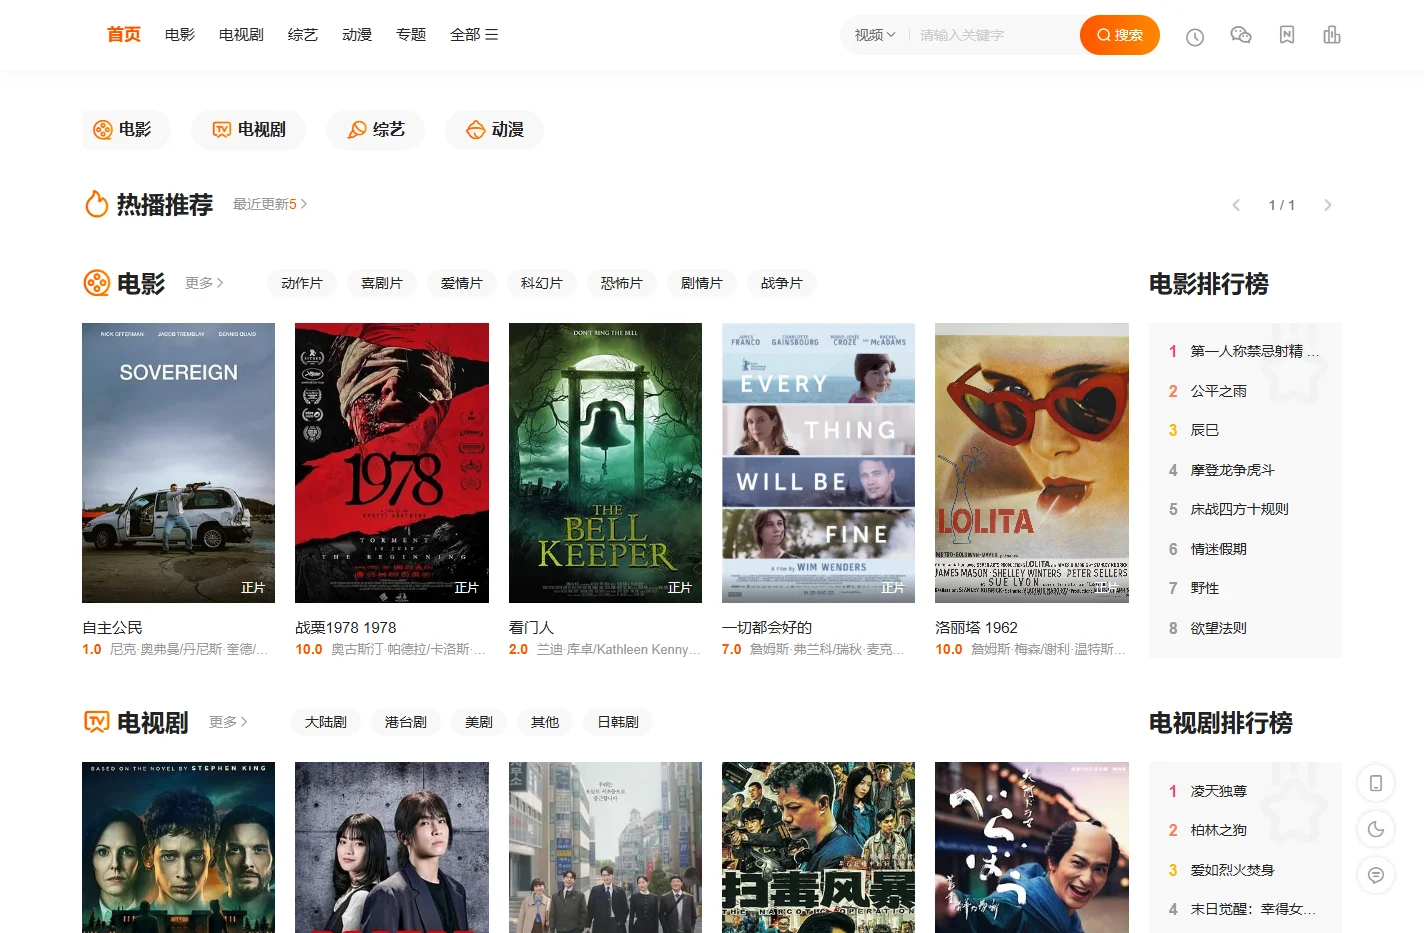This screenshot has width=1424, height=933.
Task: Open feedback message floating icon
Action: pyautogui.click(x=1376, y=875)
